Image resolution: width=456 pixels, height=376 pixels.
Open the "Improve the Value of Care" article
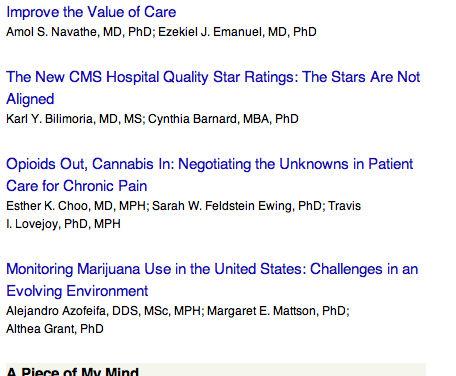pos(91,12)
